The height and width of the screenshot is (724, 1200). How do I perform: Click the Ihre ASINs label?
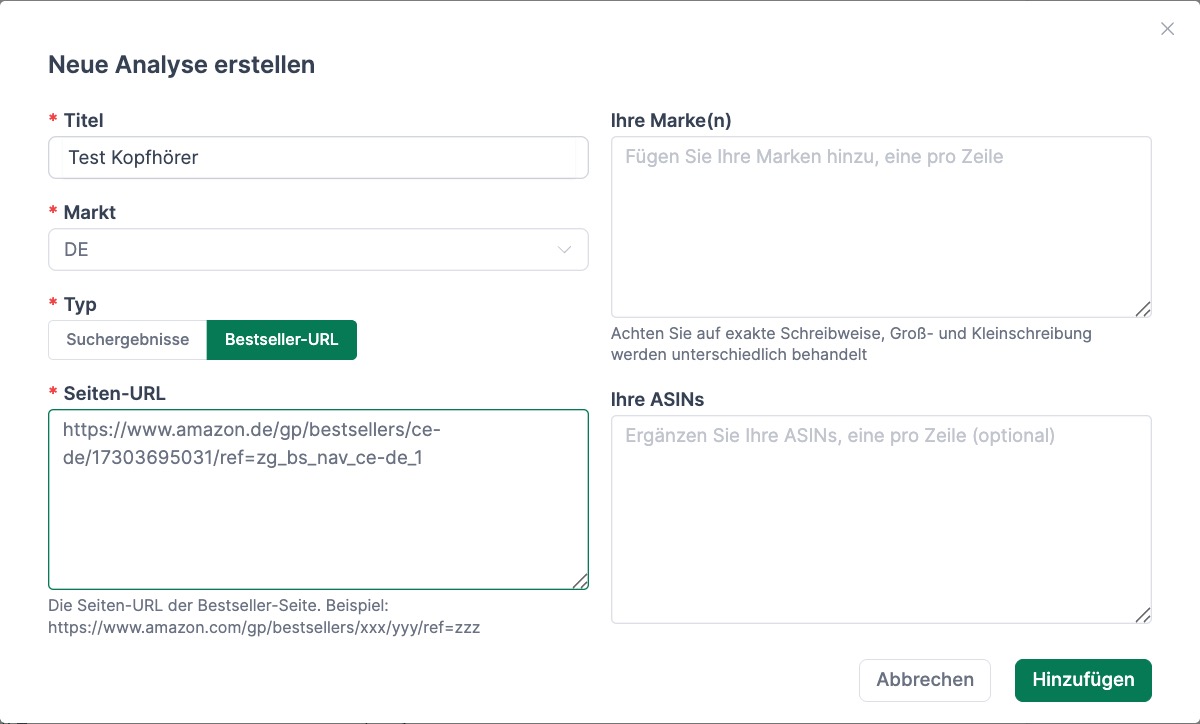(657, 399)
